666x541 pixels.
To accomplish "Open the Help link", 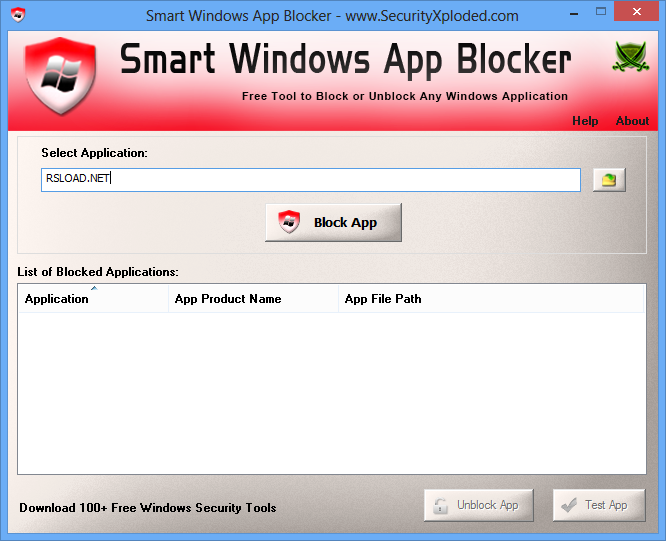I will (585, 121).
